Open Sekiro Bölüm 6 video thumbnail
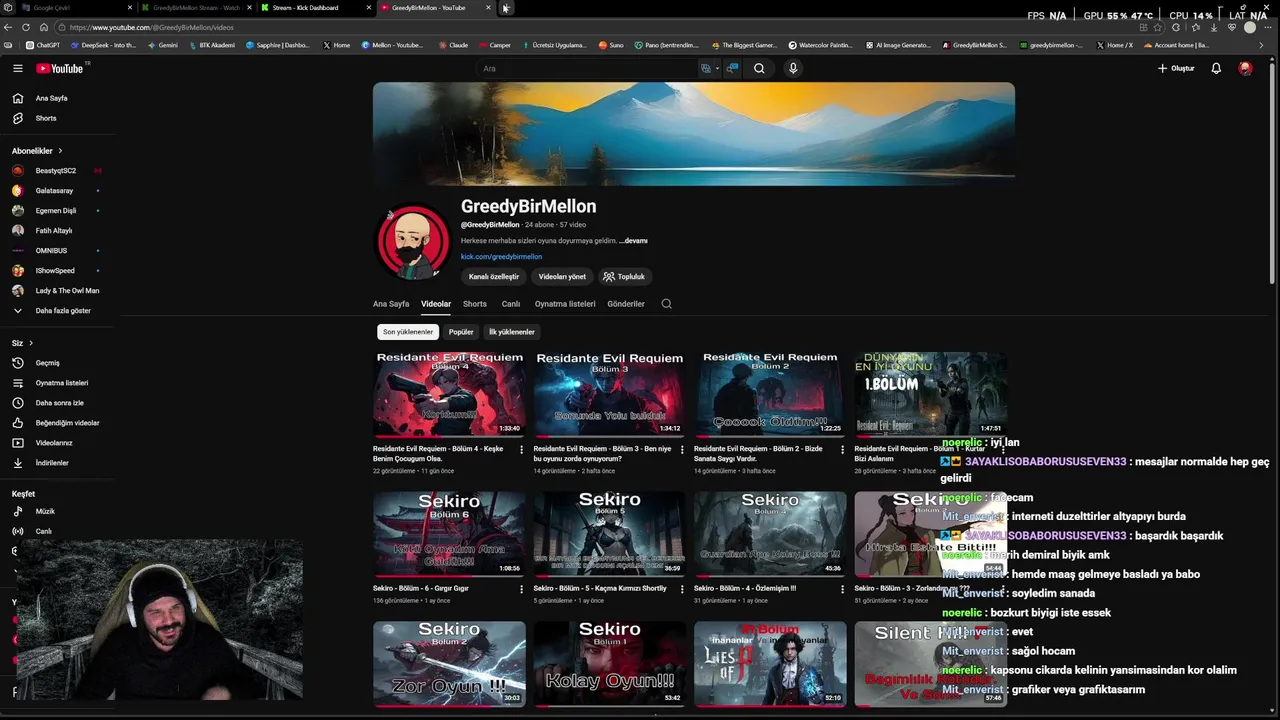Screen dimensions: 1280x720 click(x=449, y=533)
